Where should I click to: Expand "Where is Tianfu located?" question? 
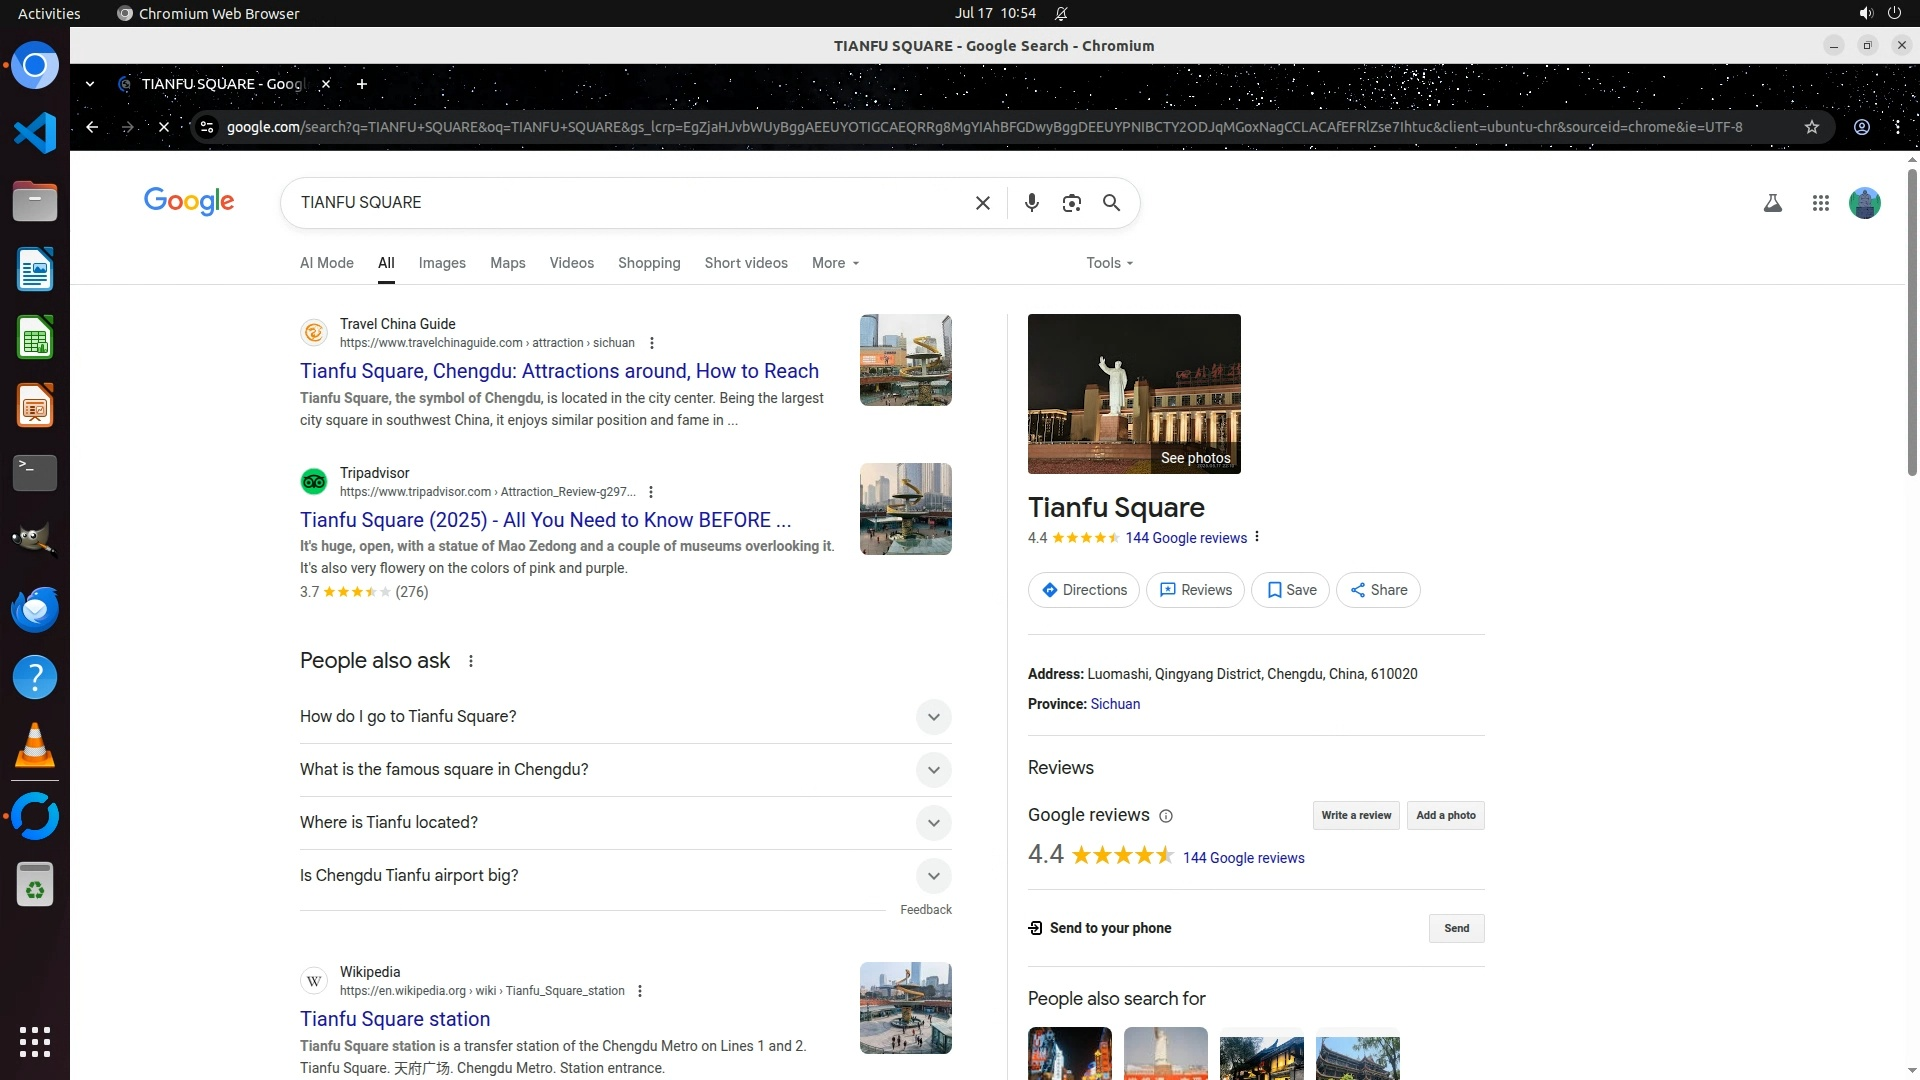click(932, 823)
